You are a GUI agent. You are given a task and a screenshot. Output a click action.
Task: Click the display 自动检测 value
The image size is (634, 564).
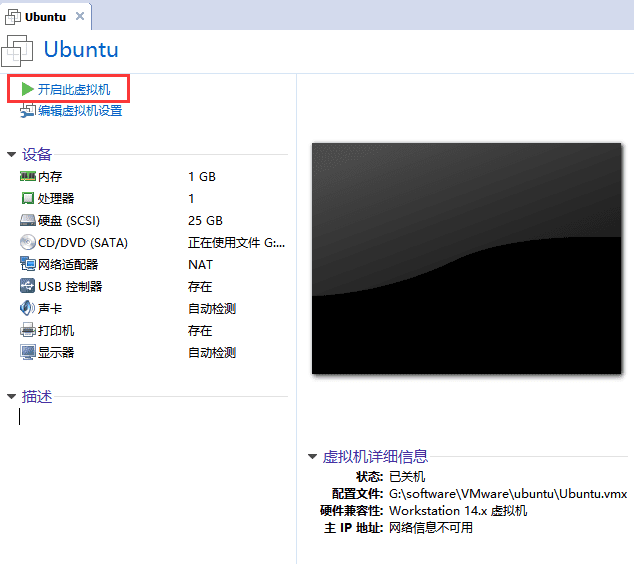coord(212,353)
